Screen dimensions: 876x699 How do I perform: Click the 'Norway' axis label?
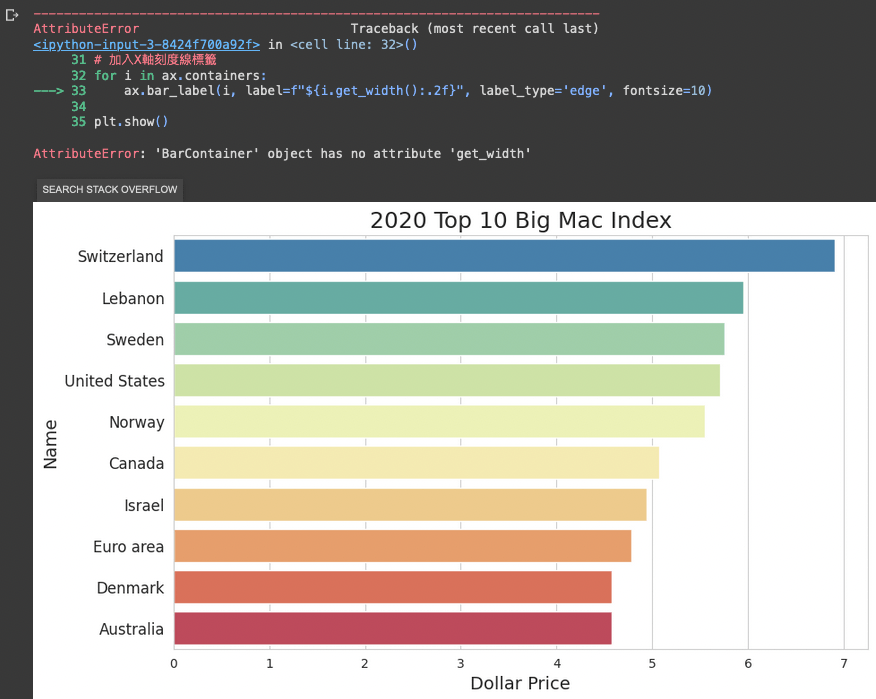pos(137,422)
